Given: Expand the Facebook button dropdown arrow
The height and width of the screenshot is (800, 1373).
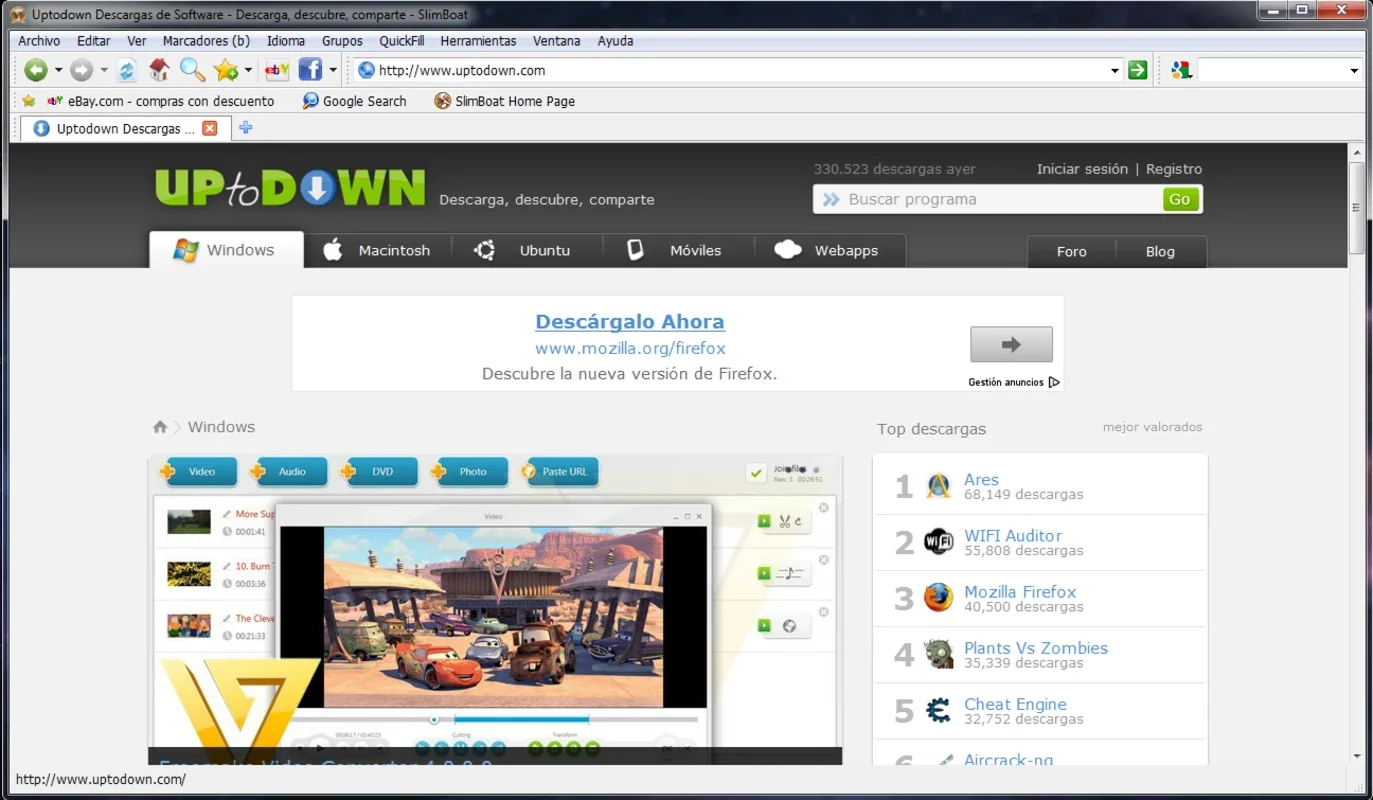Looking at the screenshot, I should [x=333, y=70].
